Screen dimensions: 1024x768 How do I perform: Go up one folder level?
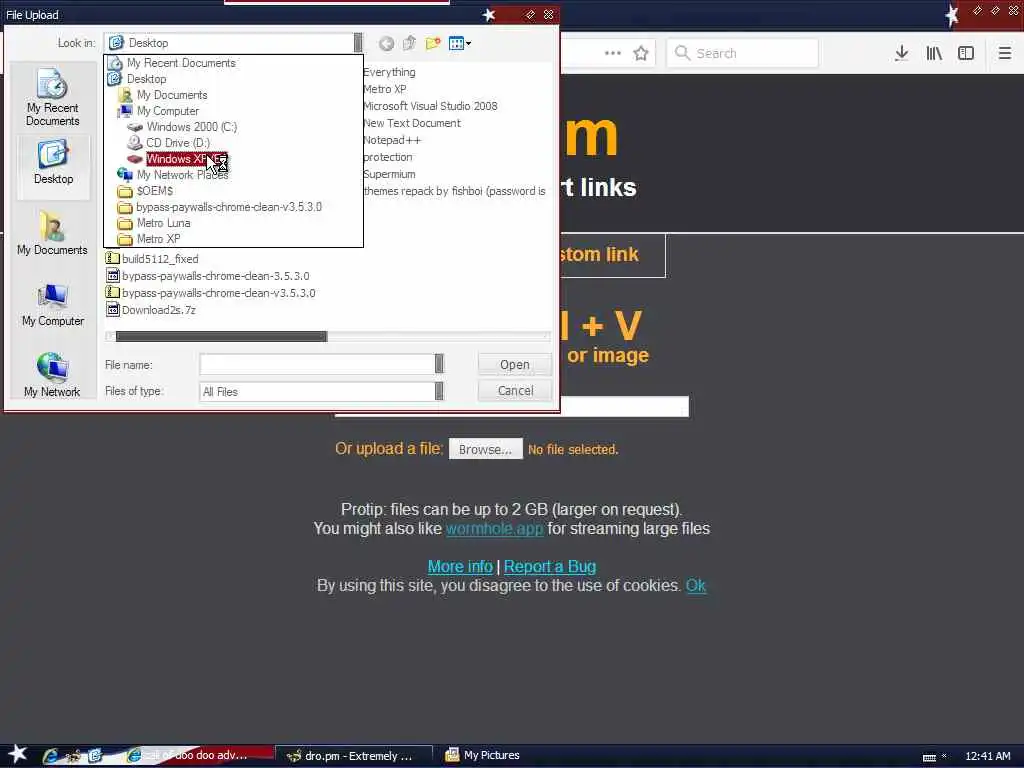409,44
